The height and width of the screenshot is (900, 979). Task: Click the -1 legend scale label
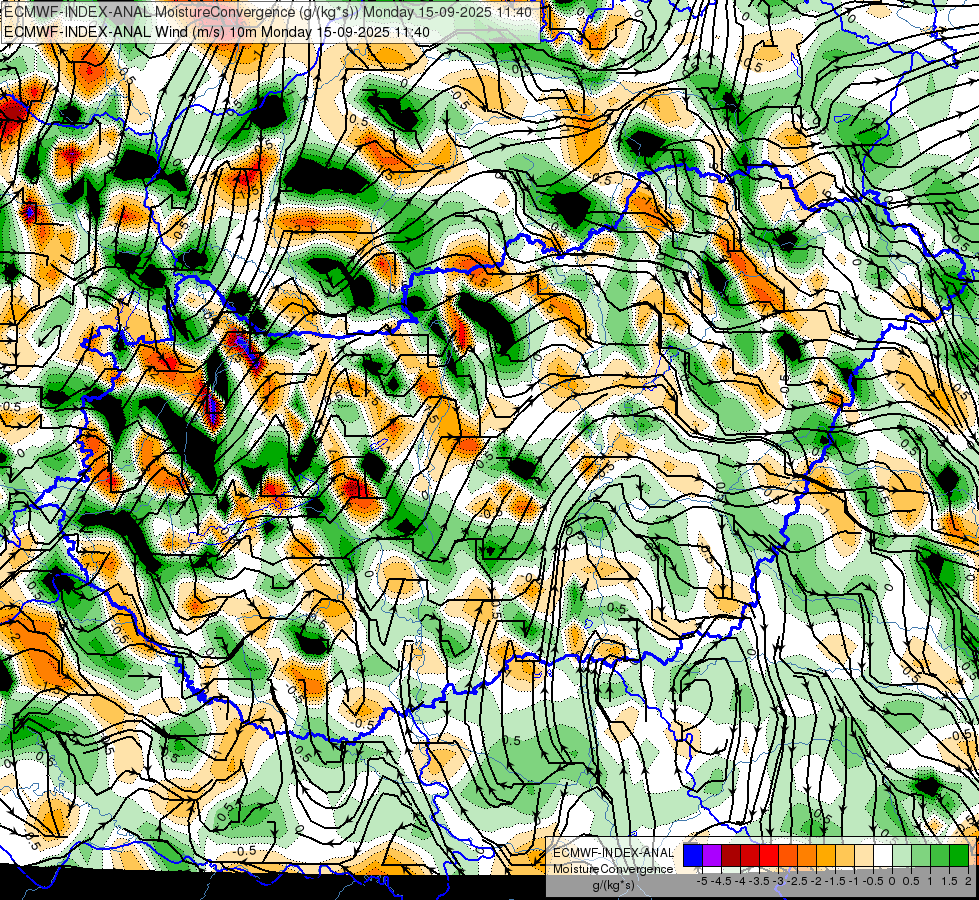point(854,881)
